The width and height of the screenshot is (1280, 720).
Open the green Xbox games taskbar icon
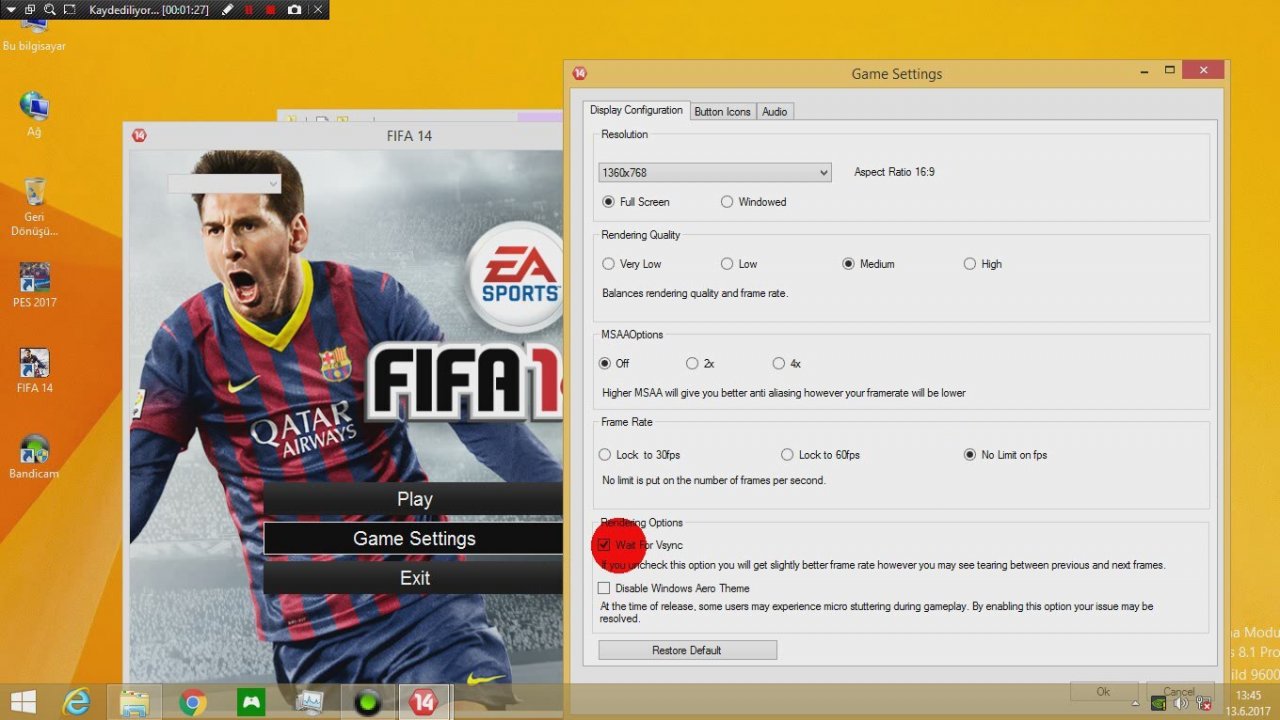[x=251, y=702]
